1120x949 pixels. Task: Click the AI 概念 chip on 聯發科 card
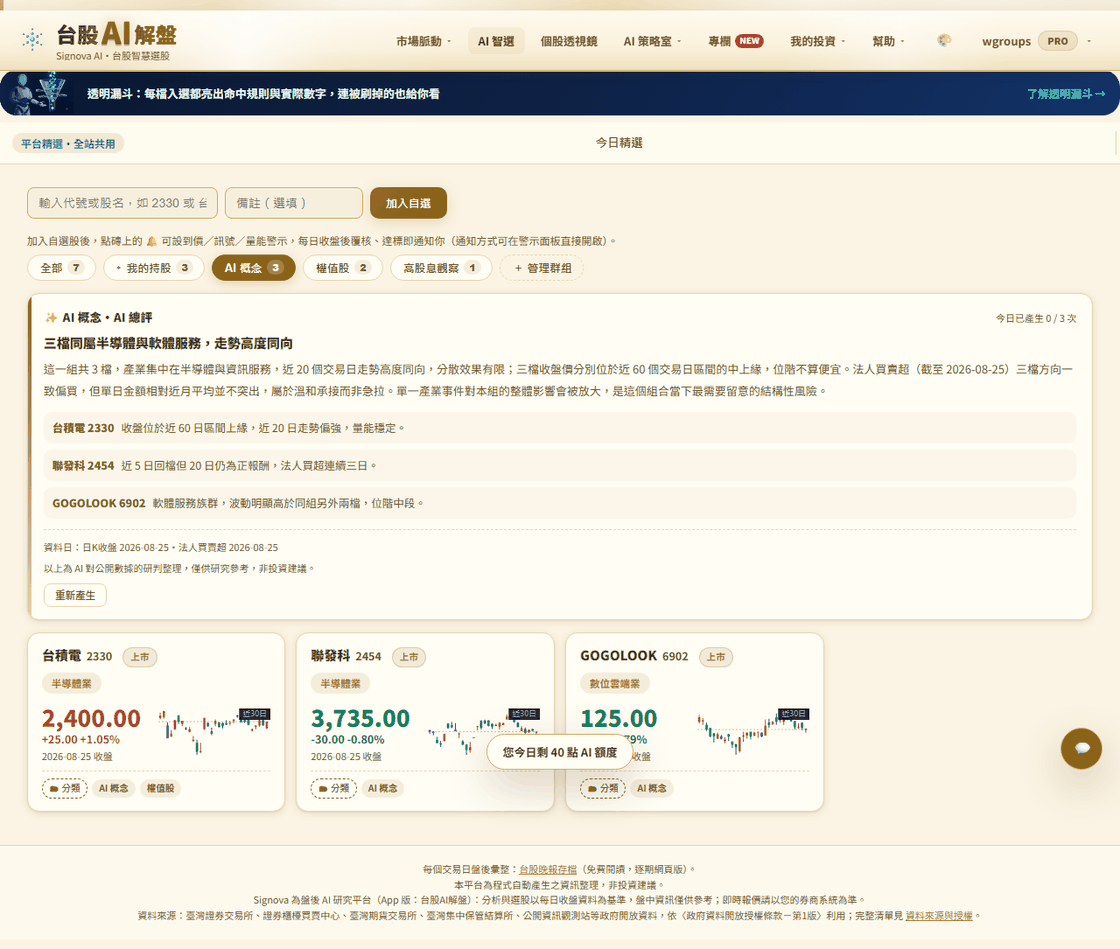(x=383, y=788)
